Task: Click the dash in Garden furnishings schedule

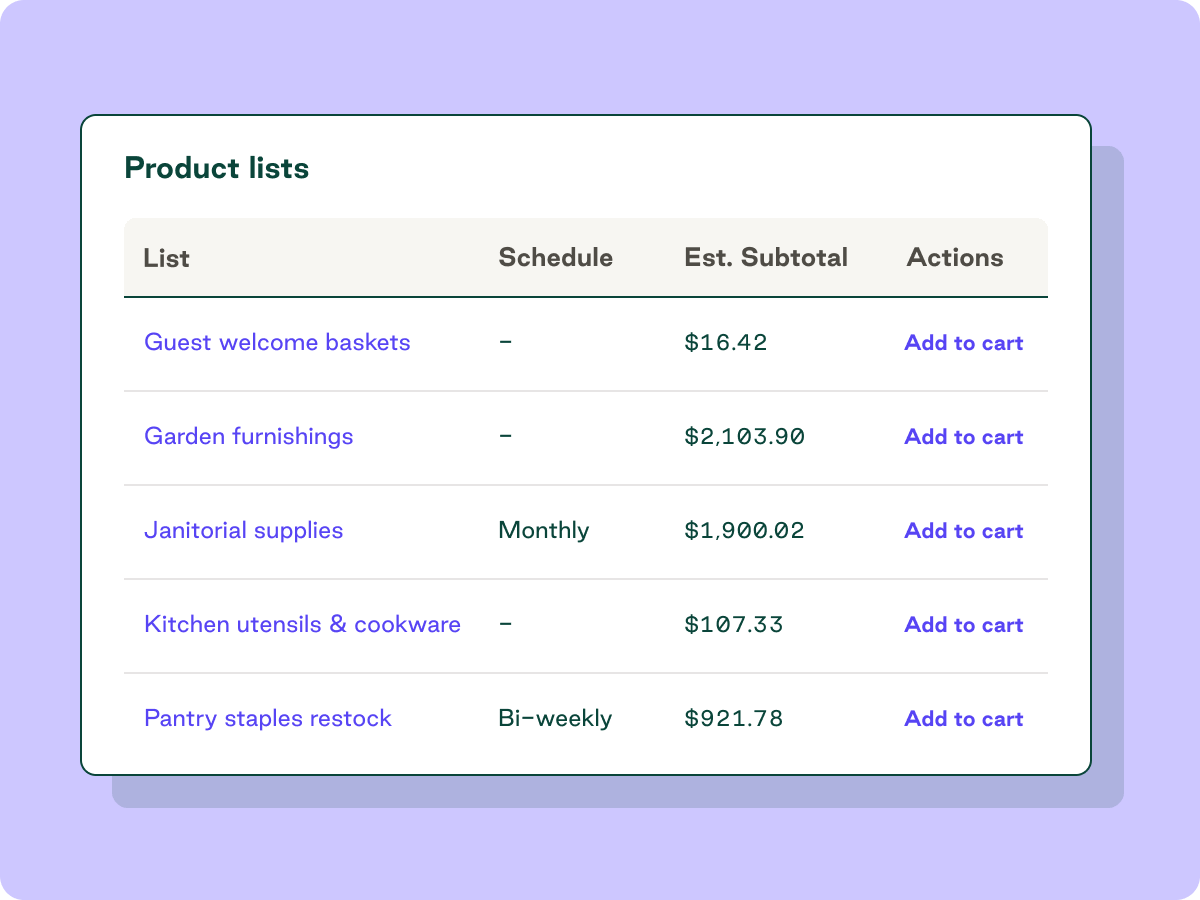Action: (505, 436)
